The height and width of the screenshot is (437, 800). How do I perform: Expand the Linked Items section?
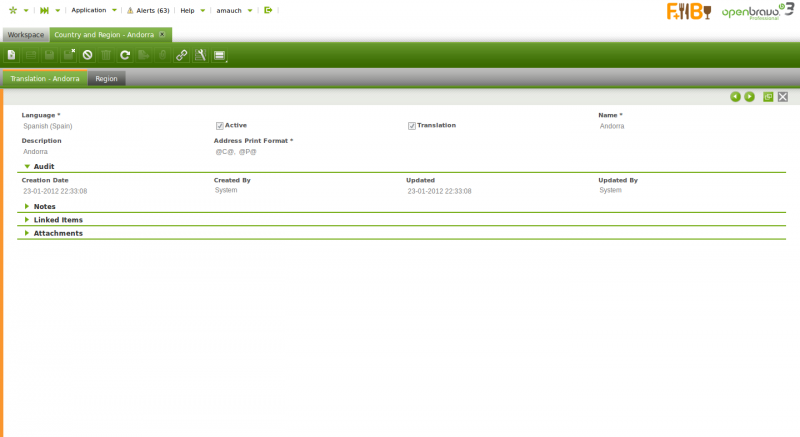[57, 219]
